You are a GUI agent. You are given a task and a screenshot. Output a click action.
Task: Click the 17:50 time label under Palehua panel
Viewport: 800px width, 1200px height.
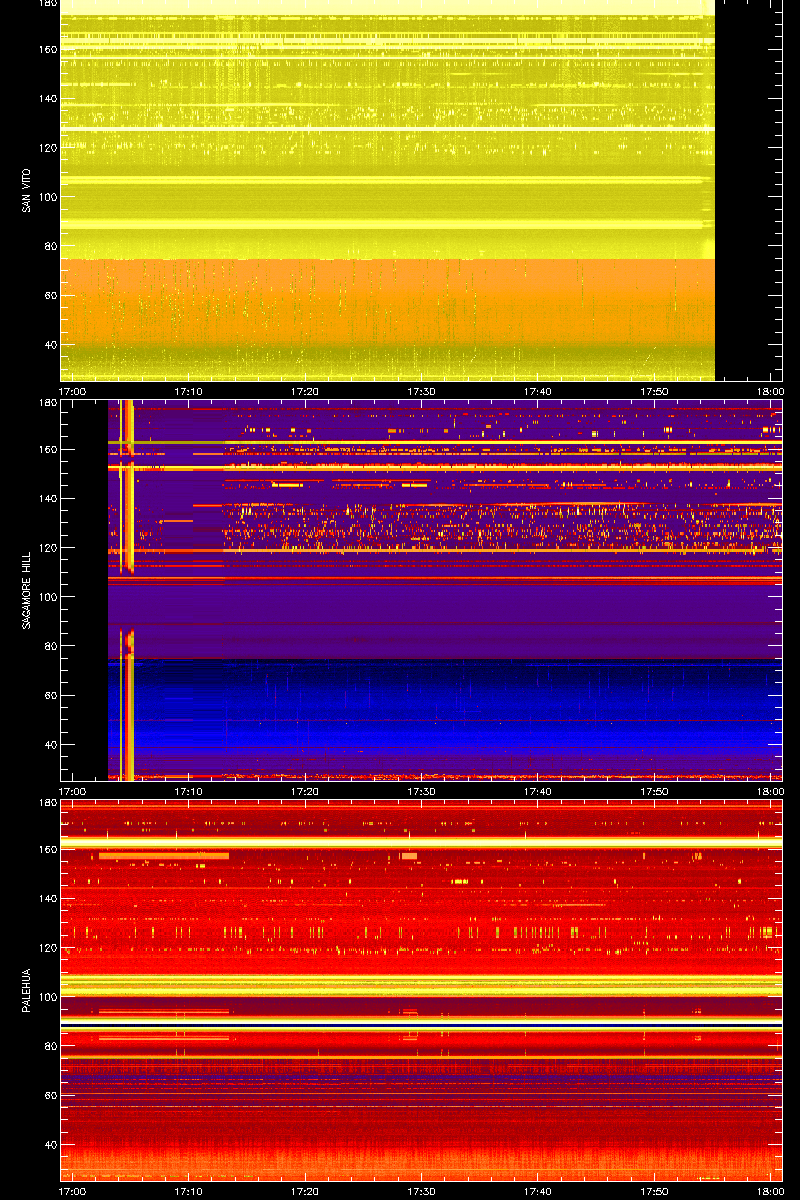pyautogui.click(x=655, y=1192)
